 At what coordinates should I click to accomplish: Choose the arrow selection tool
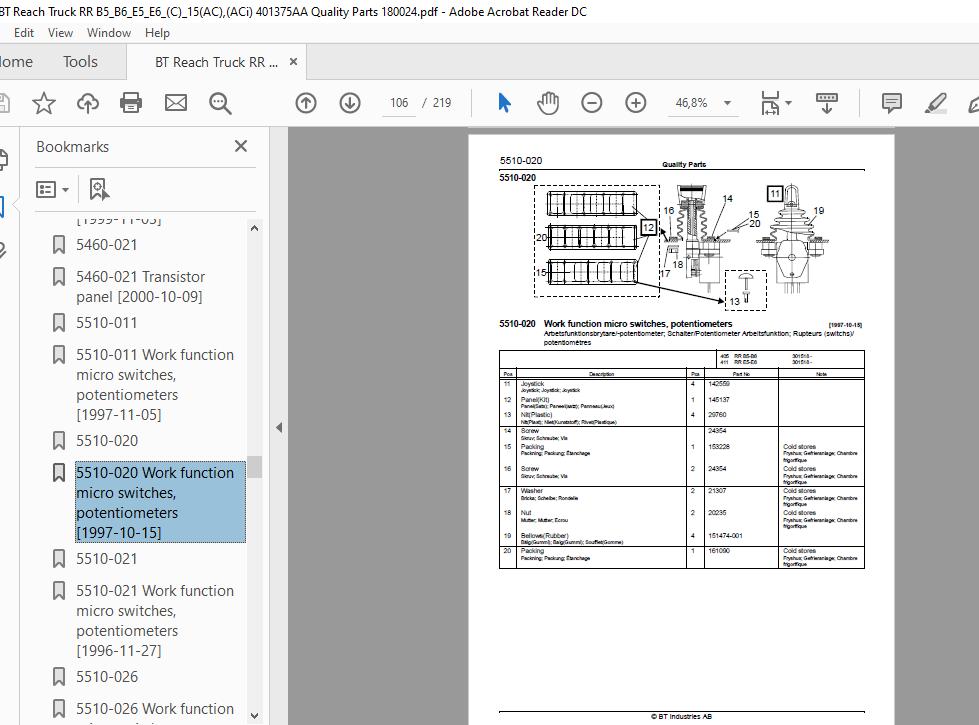point(504,103)
